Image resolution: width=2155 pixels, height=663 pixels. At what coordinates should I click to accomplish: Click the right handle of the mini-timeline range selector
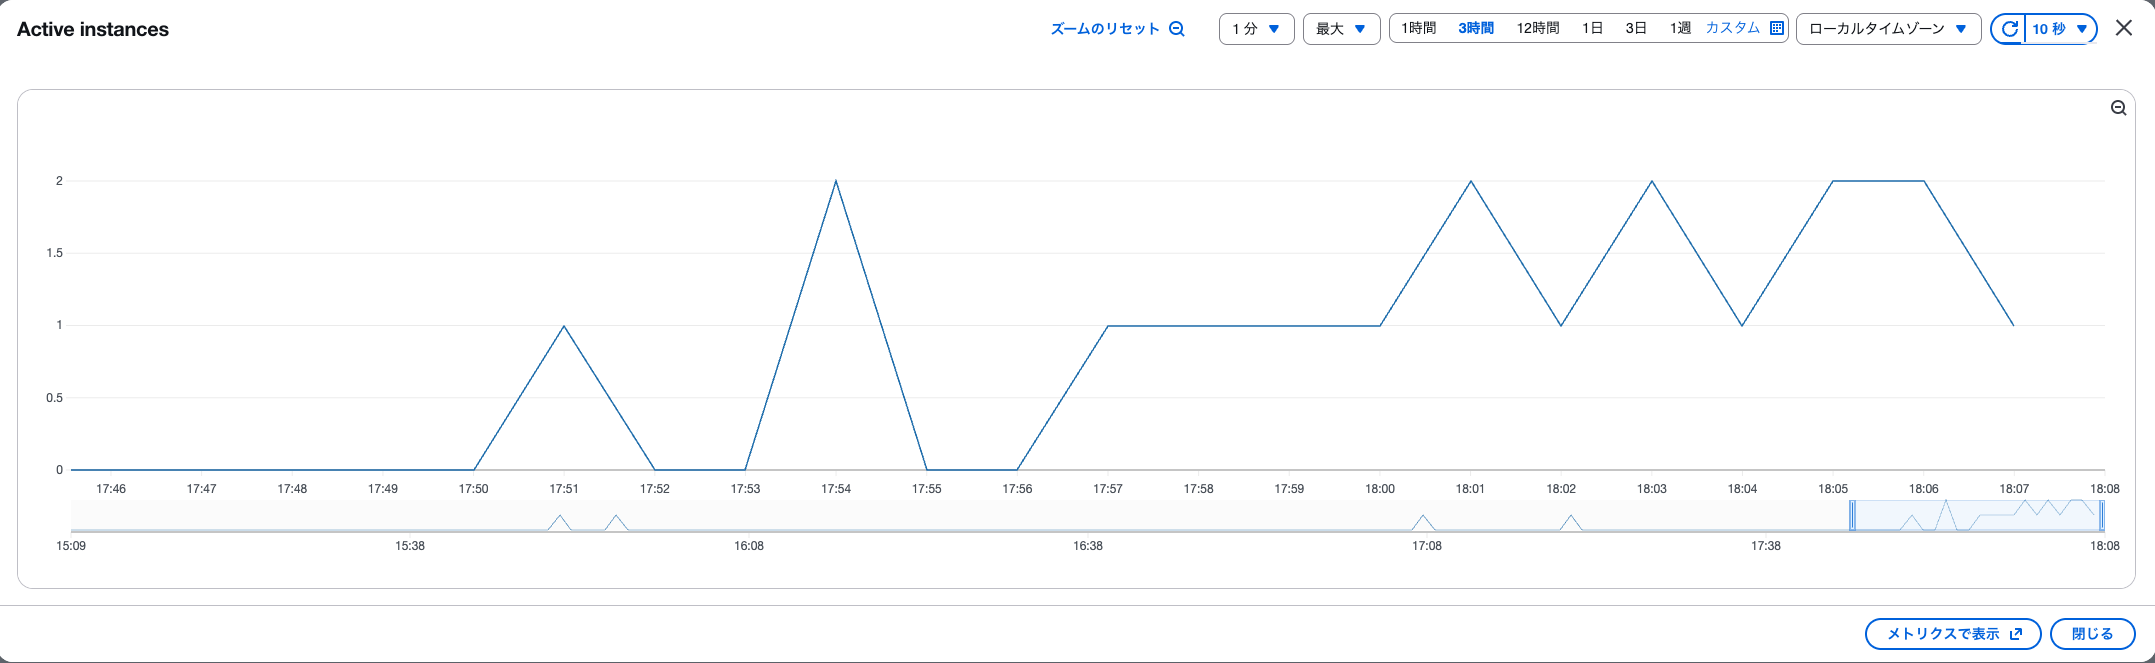point(2101,515)
